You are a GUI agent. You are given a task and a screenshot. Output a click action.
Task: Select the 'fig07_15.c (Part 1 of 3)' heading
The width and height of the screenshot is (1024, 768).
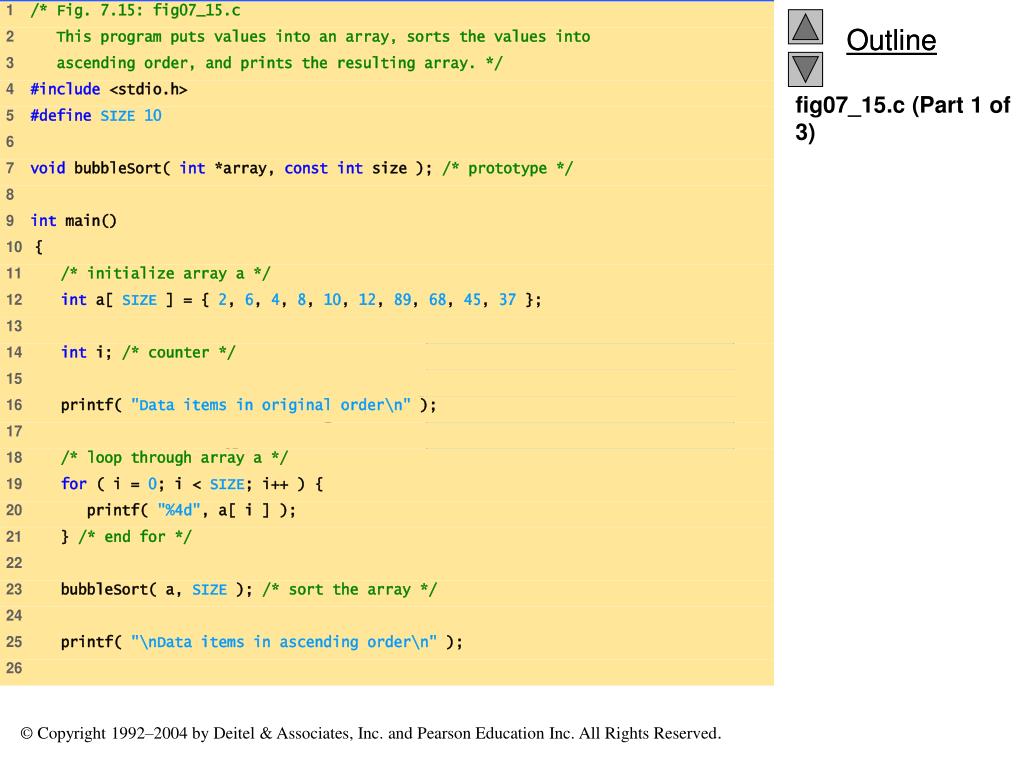click(x=903, y=118)
